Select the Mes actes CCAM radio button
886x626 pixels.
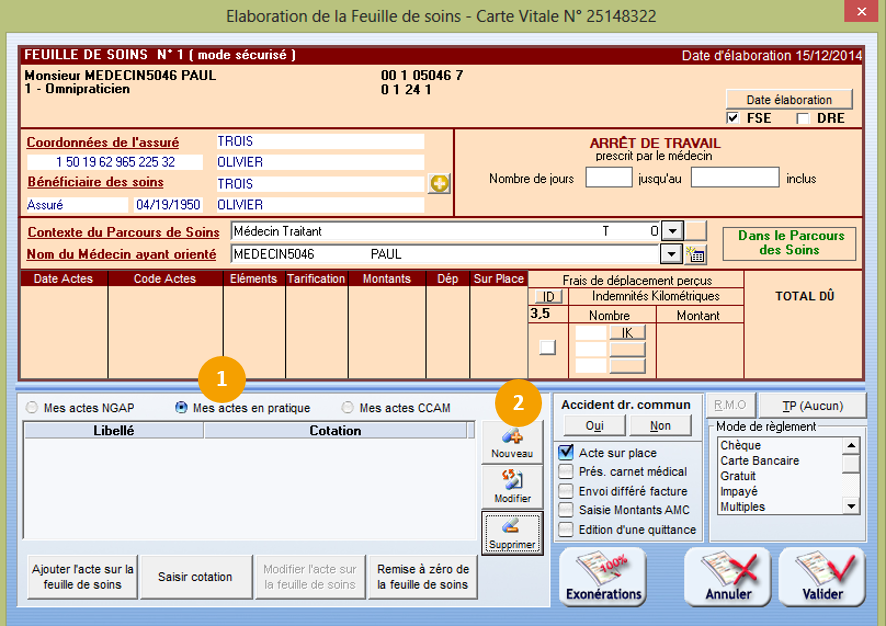(348, 408)
